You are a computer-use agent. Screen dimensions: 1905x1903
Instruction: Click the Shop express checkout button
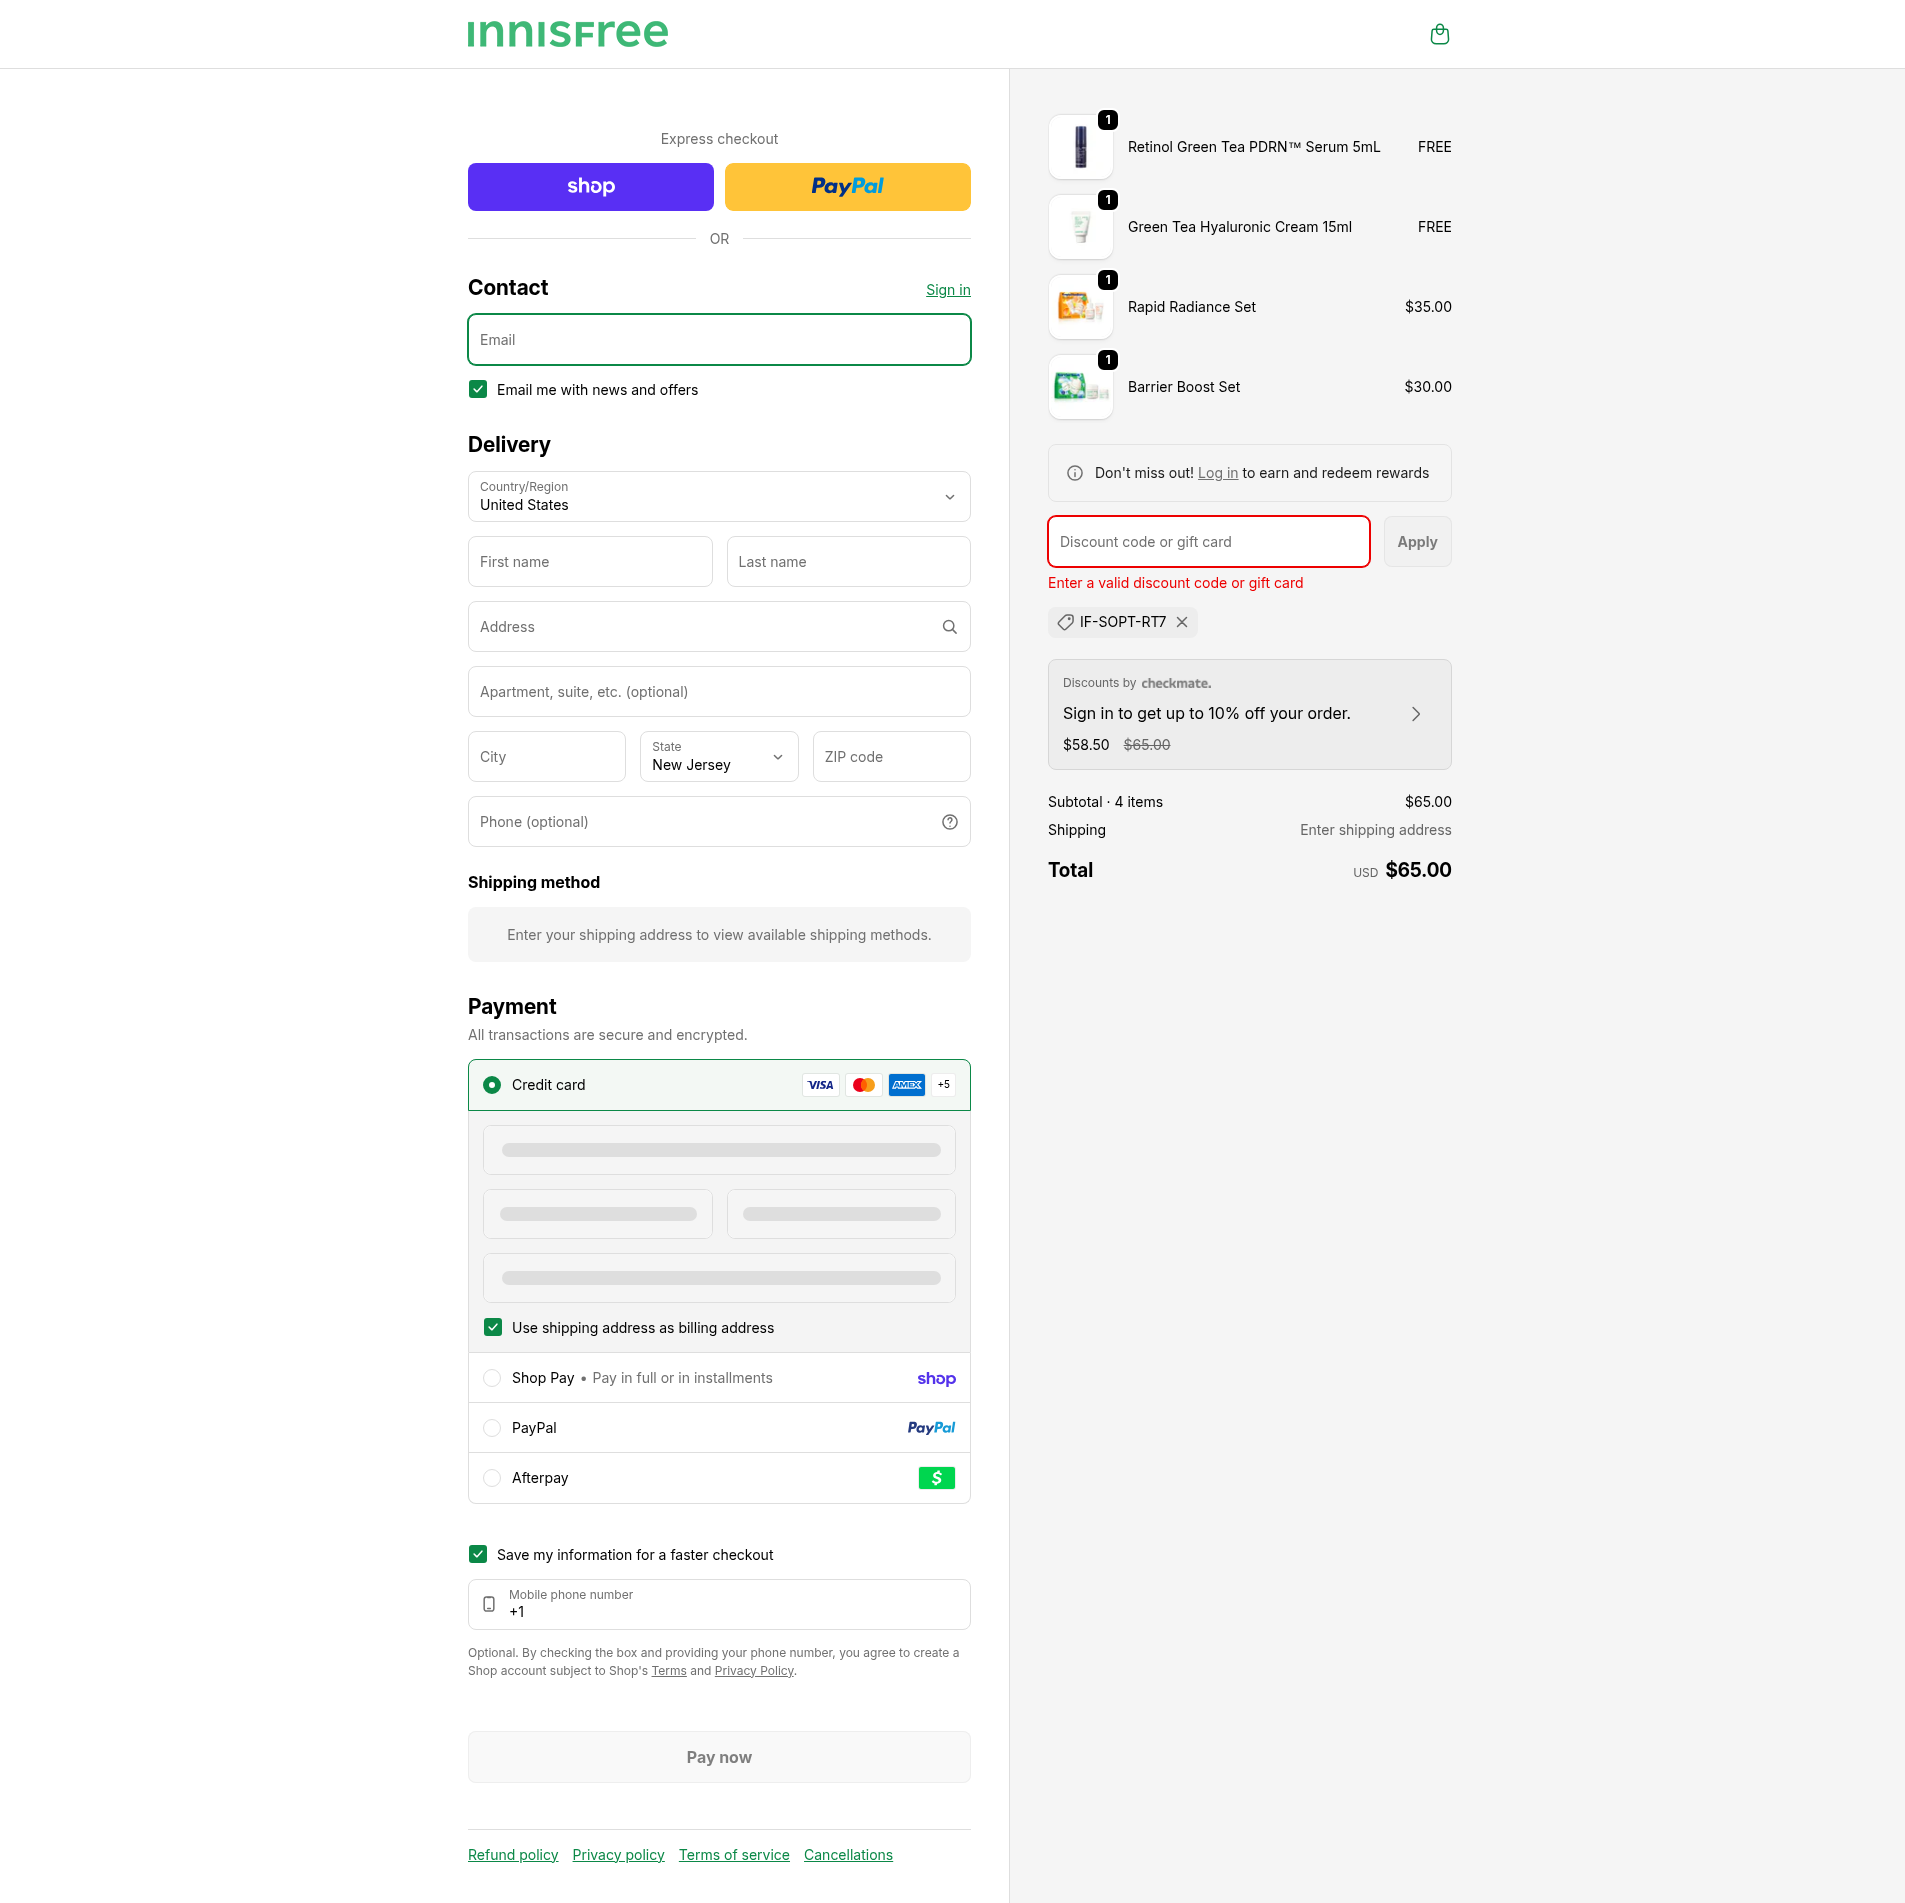point(590,187)
